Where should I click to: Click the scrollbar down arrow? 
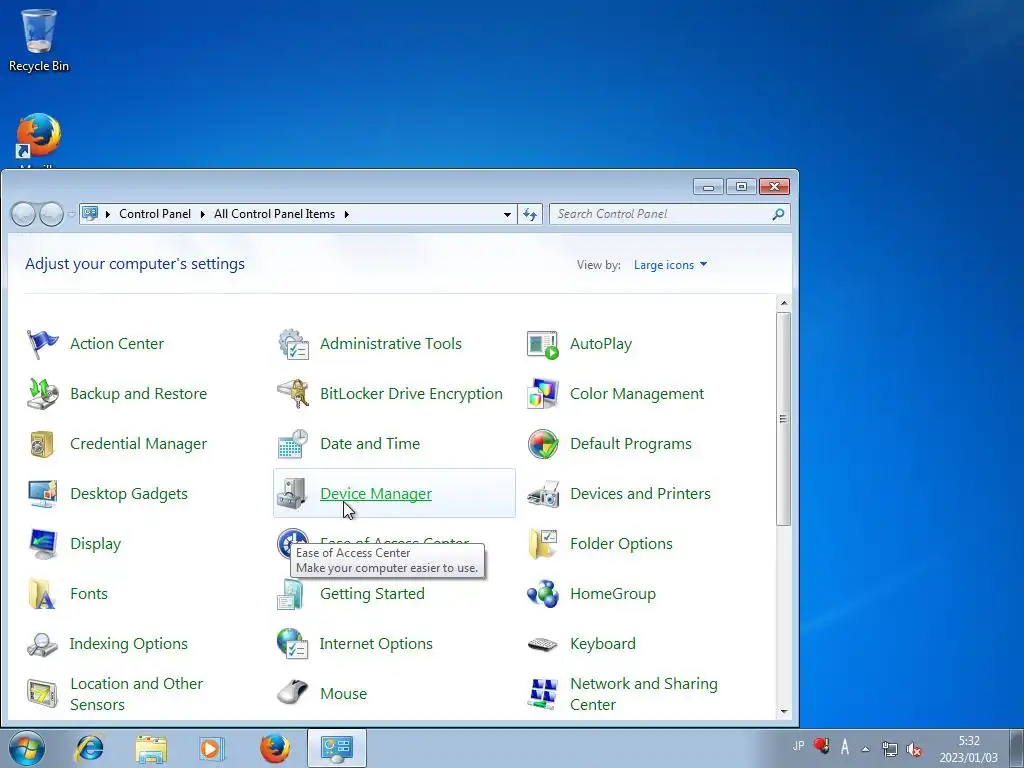coord(784,712)
